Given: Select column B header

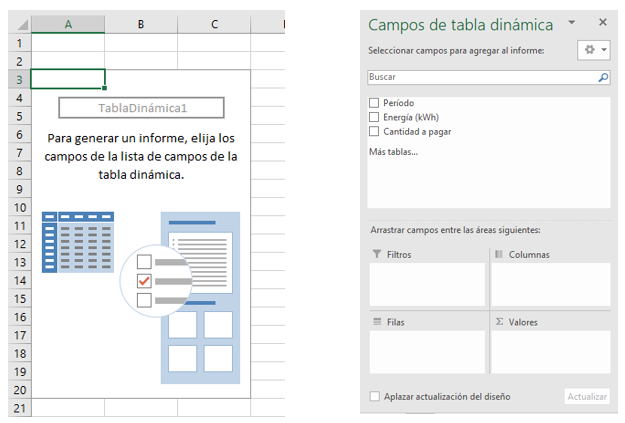Looking at the screenshot, I should coord(141,24).
